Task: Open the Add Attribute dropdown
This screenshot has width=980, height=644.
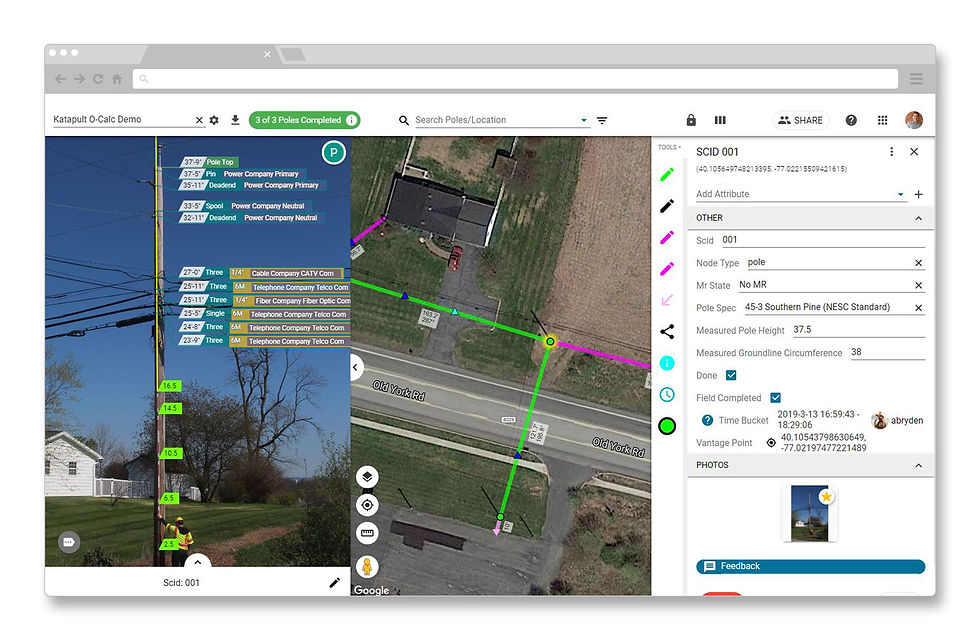Action: coord(901,194)
